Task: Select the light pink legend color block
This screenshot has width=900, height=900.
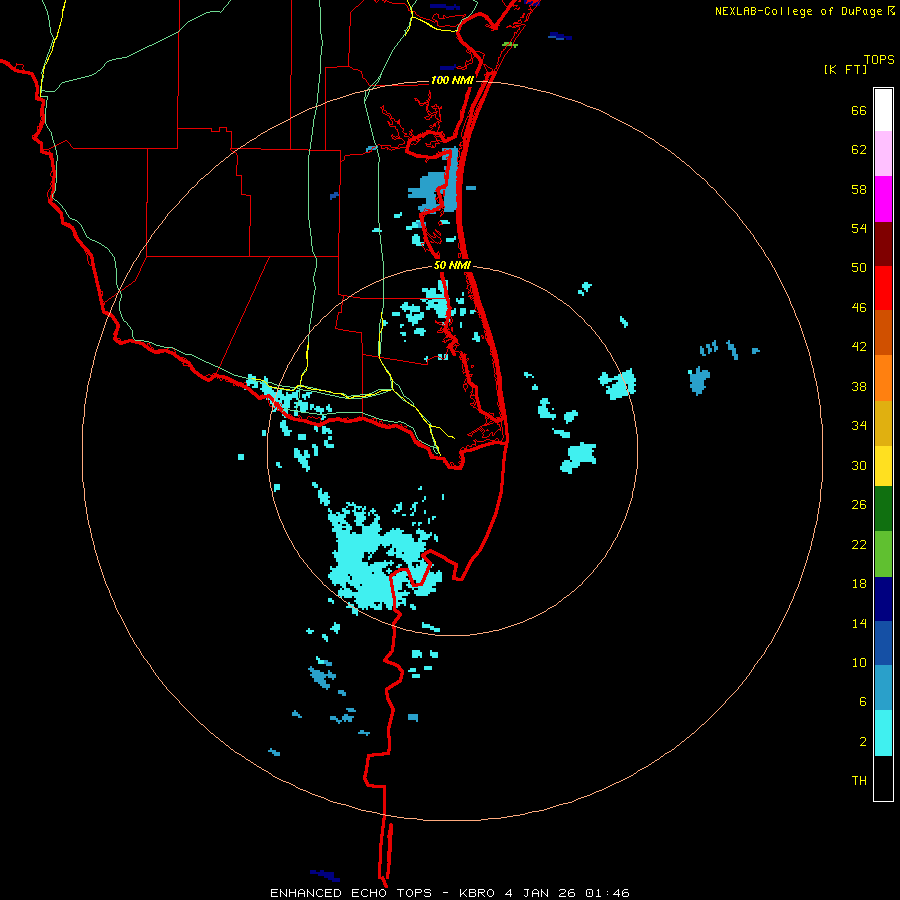Action: coord(883,153)
